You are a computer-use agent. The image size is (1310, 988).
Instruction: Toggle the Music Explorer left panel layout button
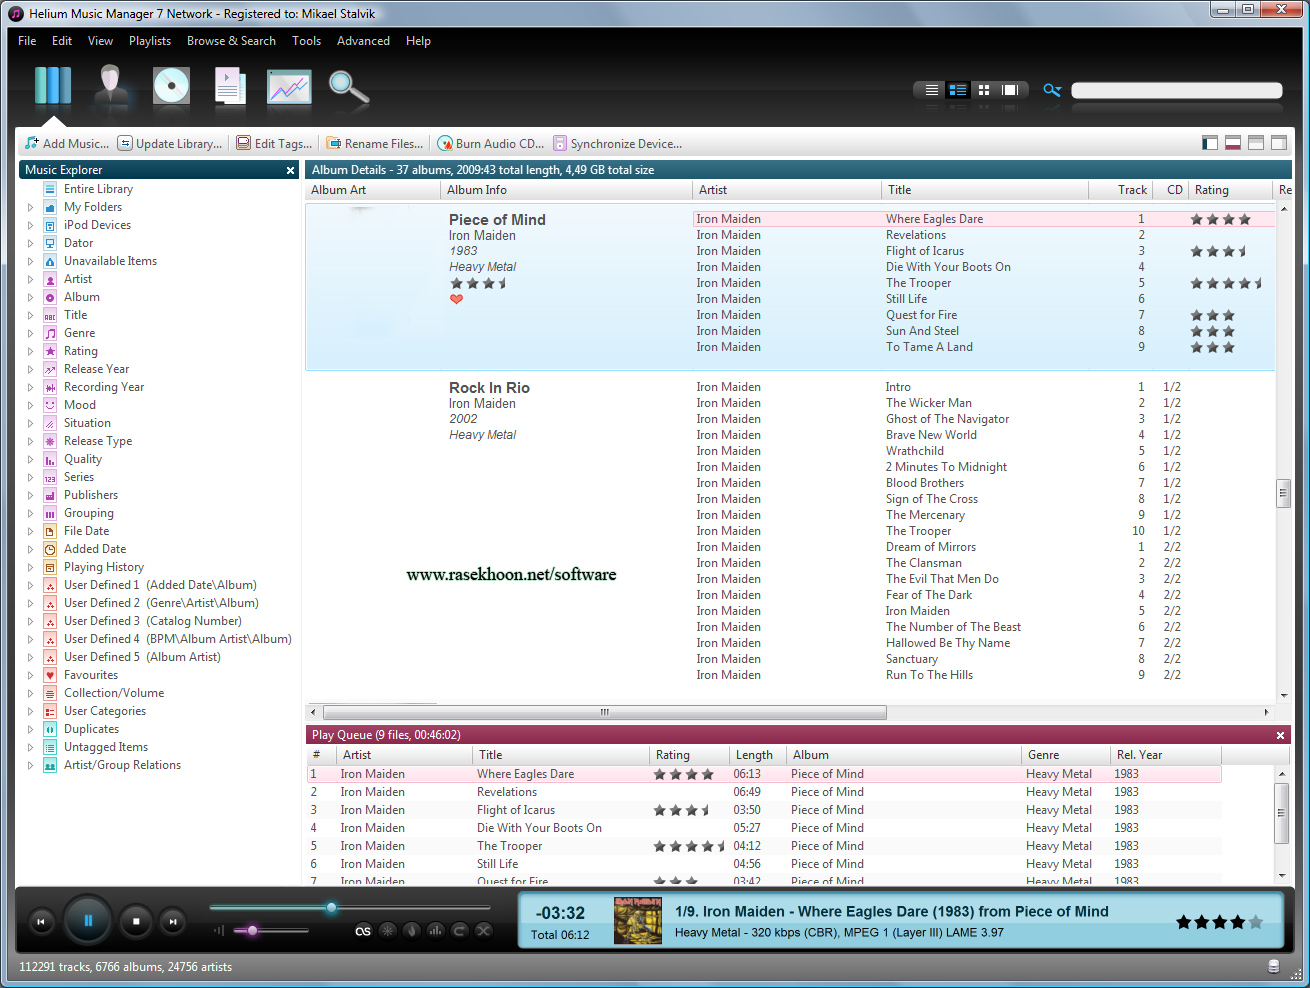click(x=1210, y=143)
